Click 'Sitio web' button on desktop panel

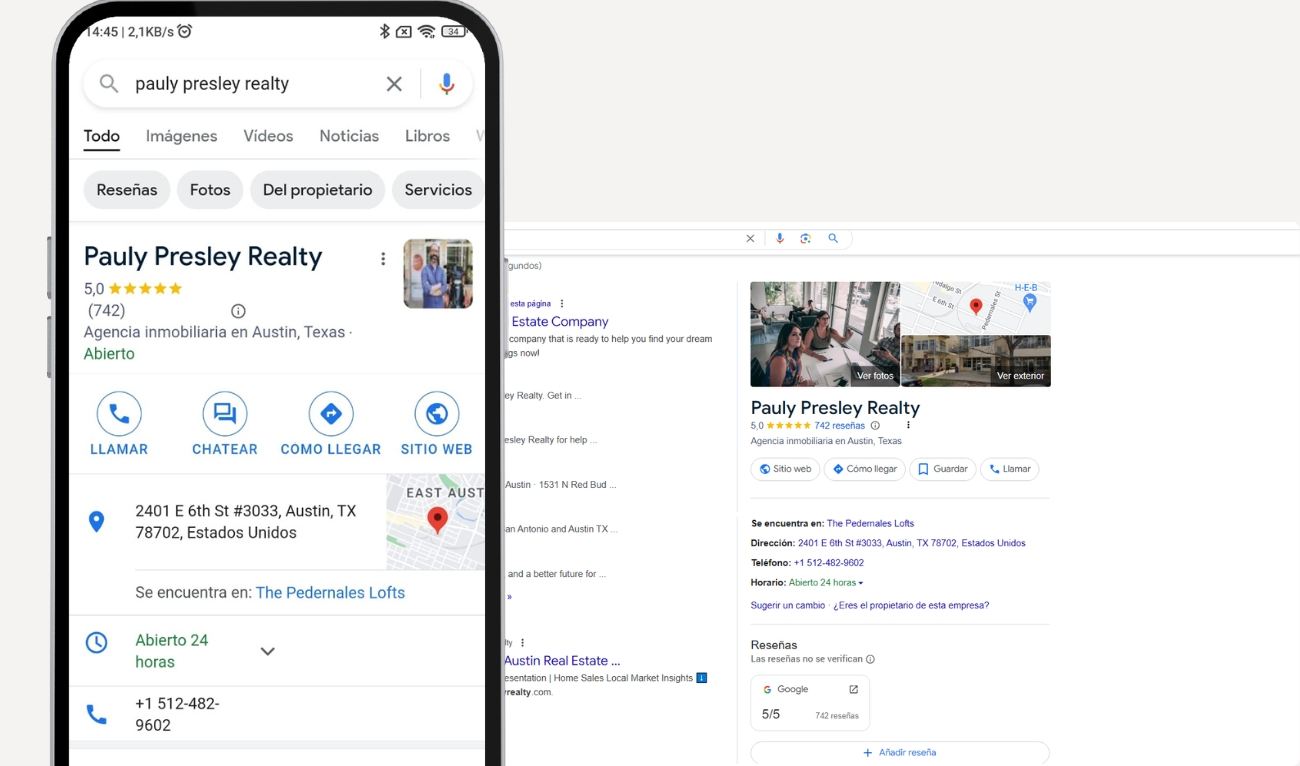[785, 469]
